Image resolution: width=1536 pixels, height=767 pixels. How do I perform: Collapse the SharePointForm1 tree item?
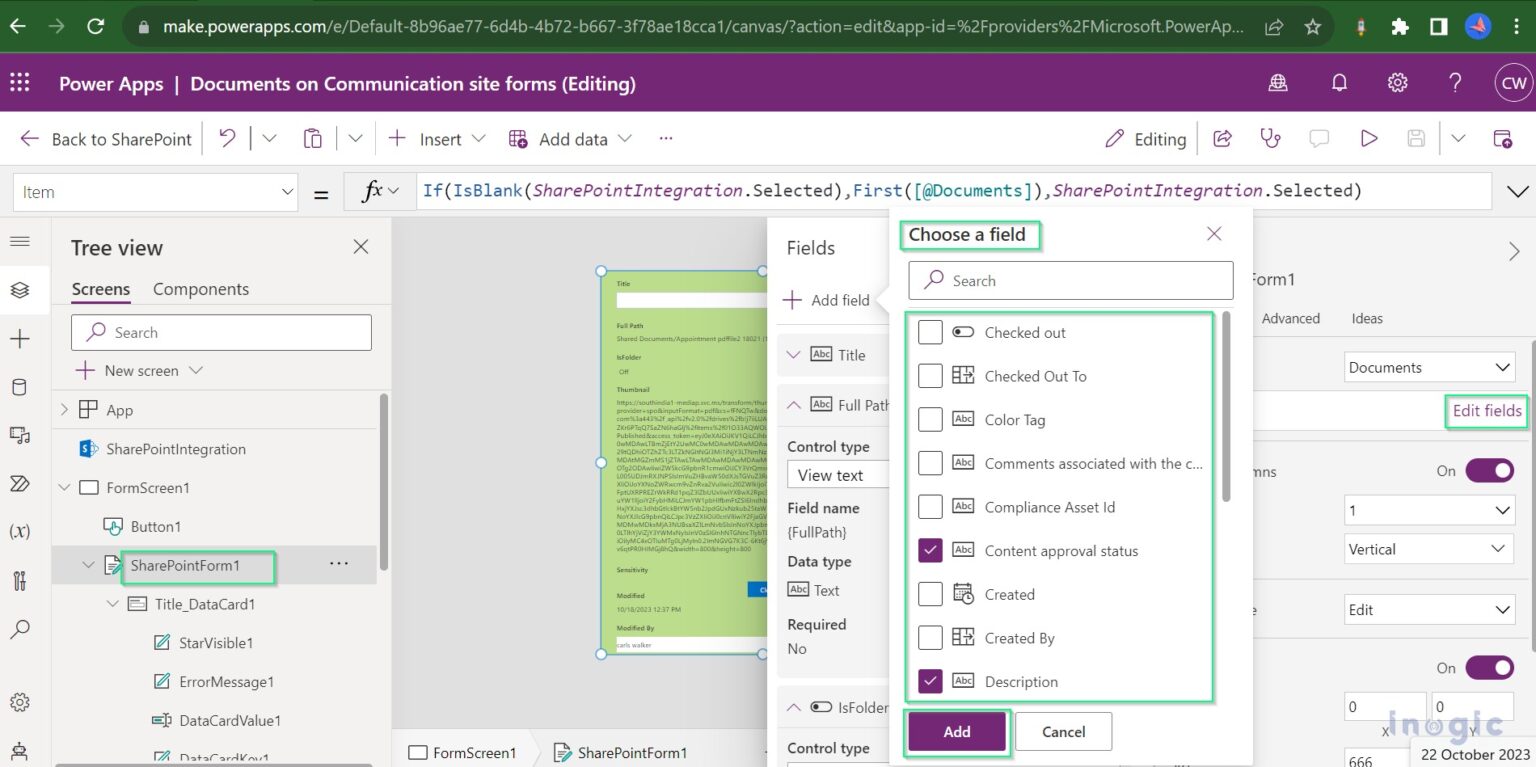[88, 565]
